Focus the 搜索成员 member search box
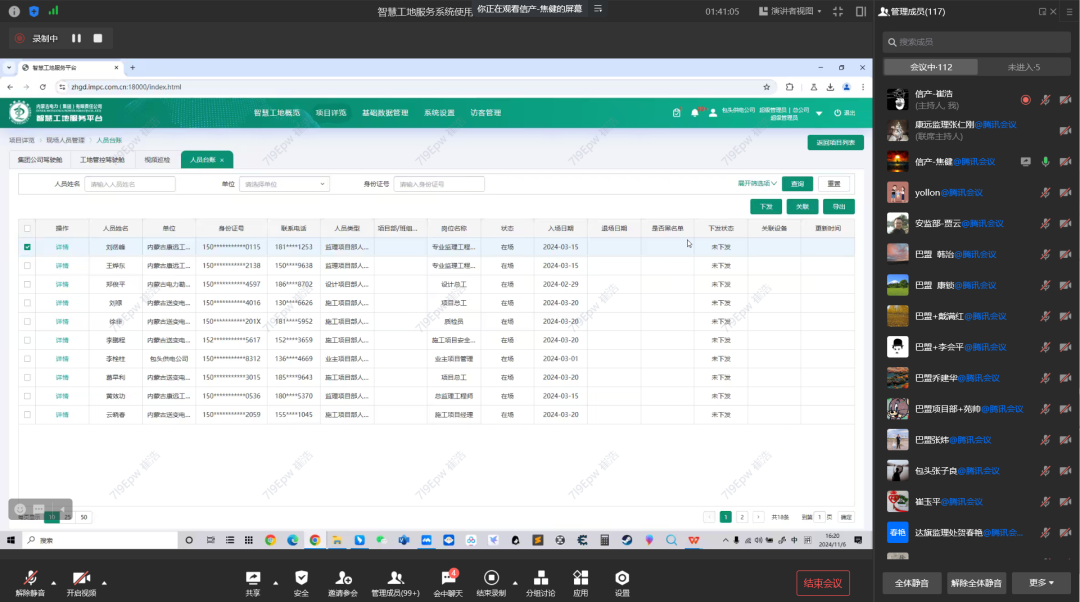 pos(977,42)
